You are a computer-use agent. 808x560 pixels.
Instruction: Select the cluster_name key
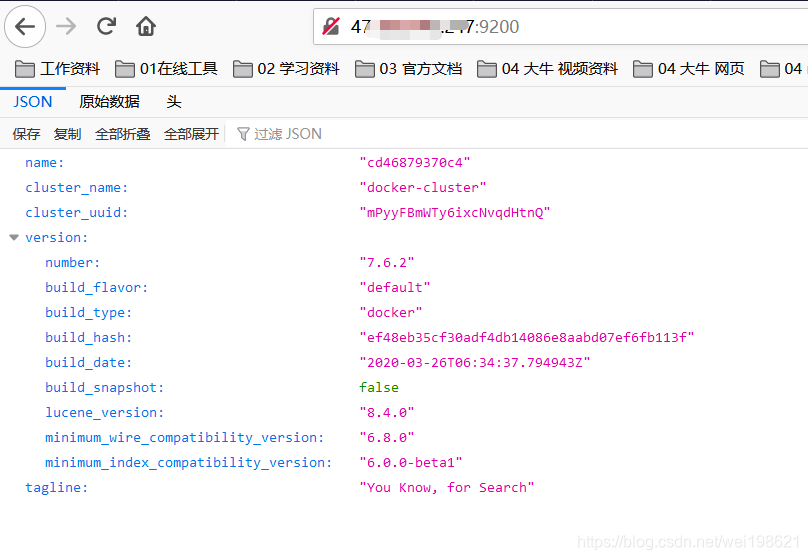pos(76,188)
